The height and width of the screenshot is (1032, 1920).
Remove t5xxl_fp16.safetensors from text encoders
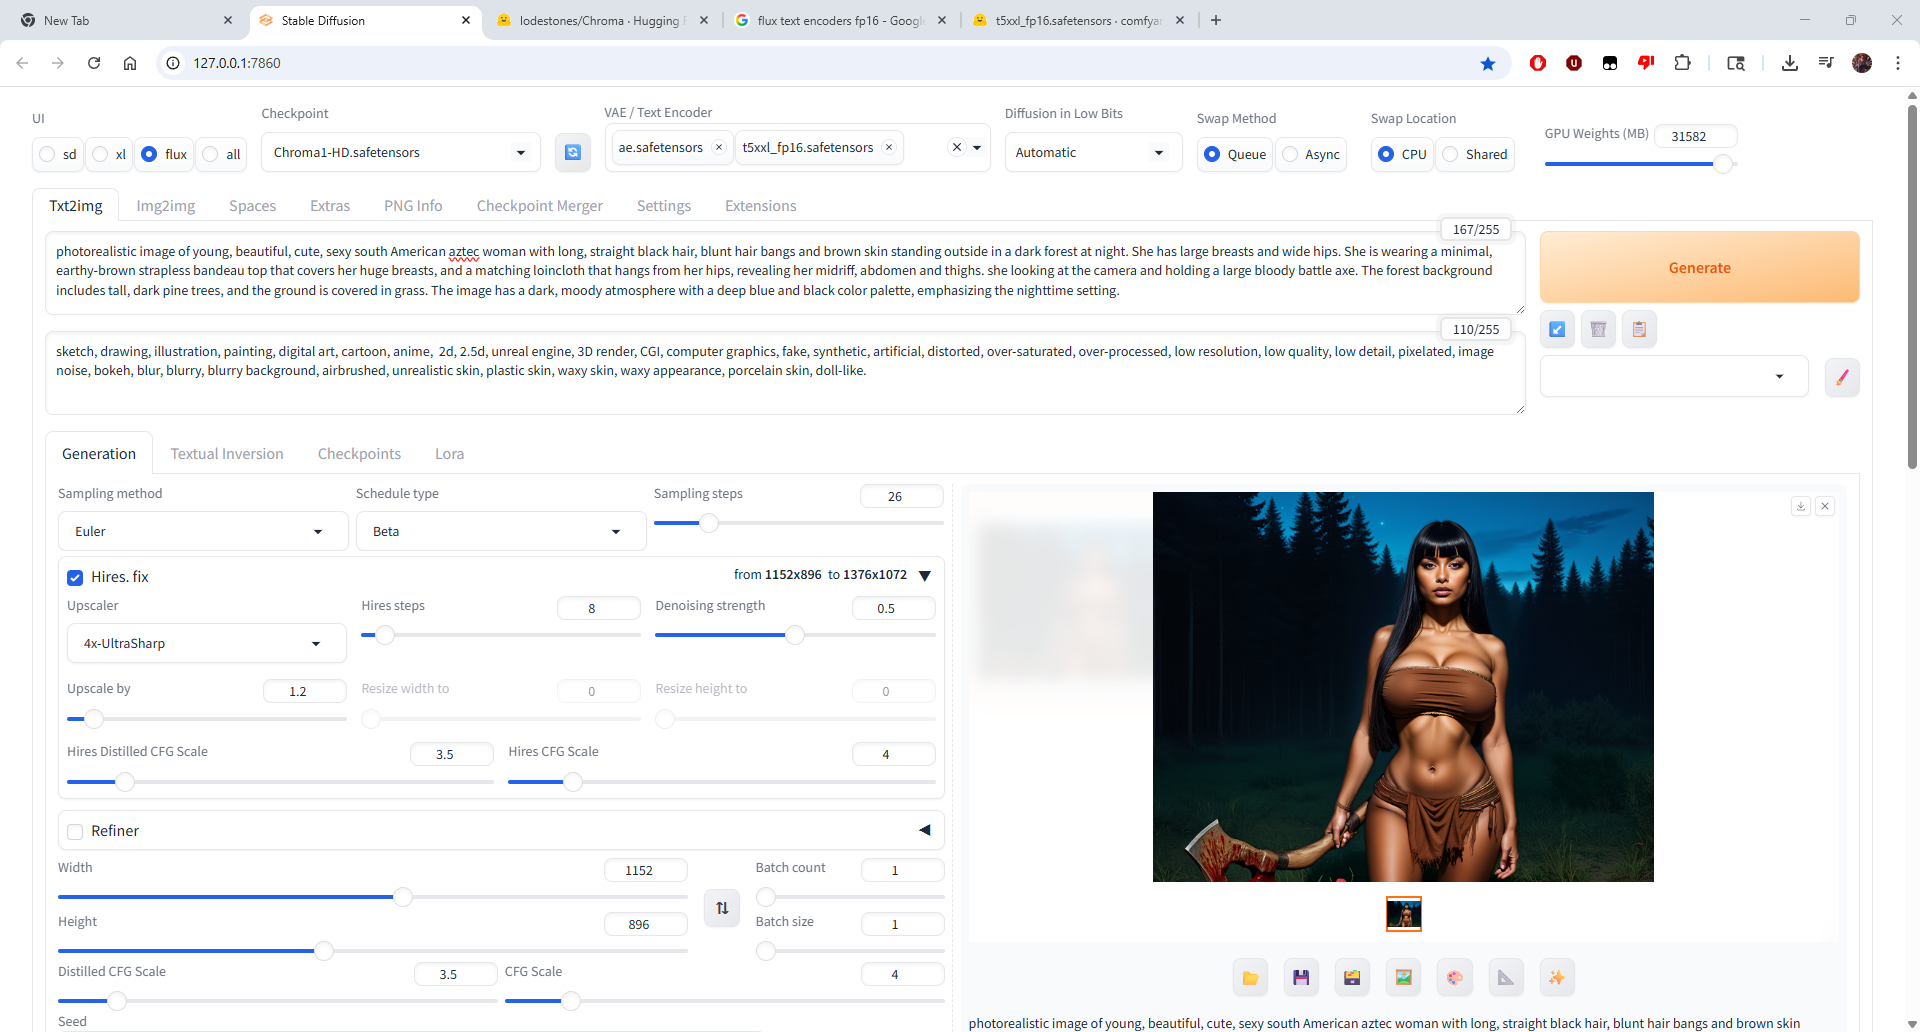click(x=888, y=147)
